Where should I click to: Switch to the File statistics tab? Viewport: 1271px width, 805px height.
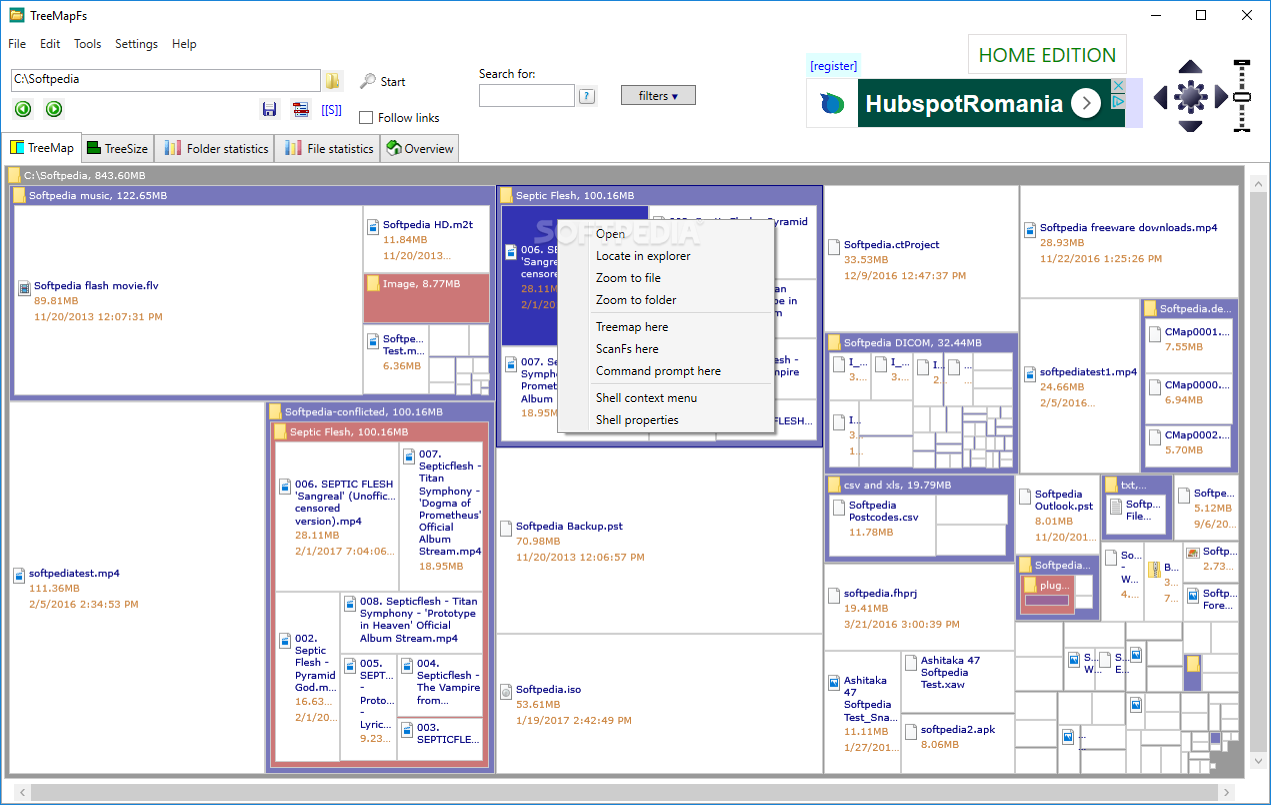(329, 149)
